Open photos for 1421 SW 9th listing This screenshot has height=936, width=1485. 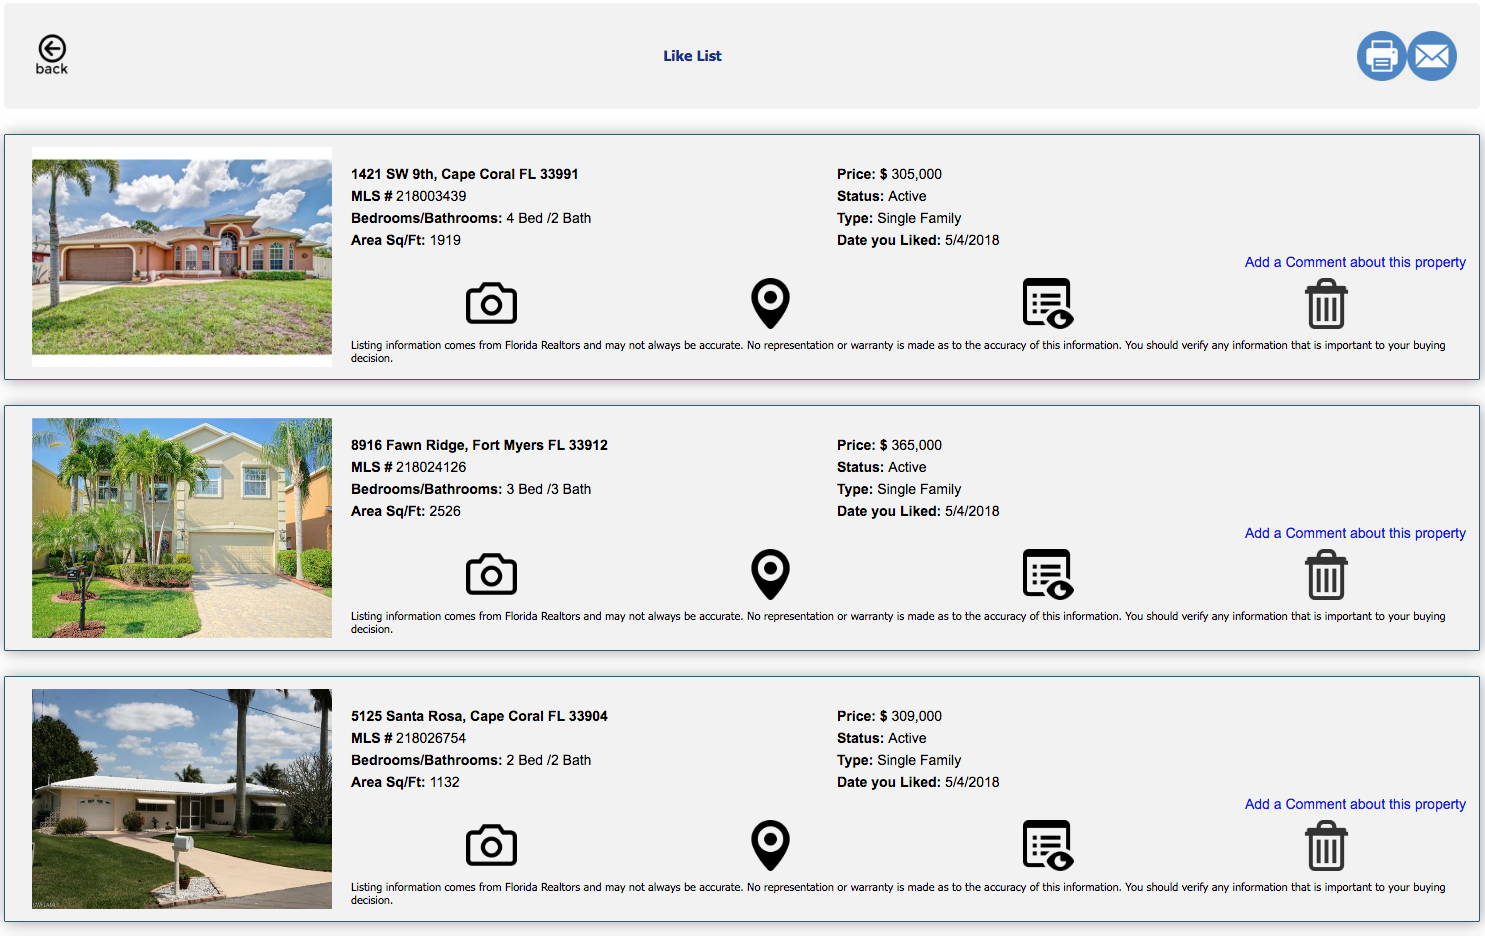(x=491, y=303)
